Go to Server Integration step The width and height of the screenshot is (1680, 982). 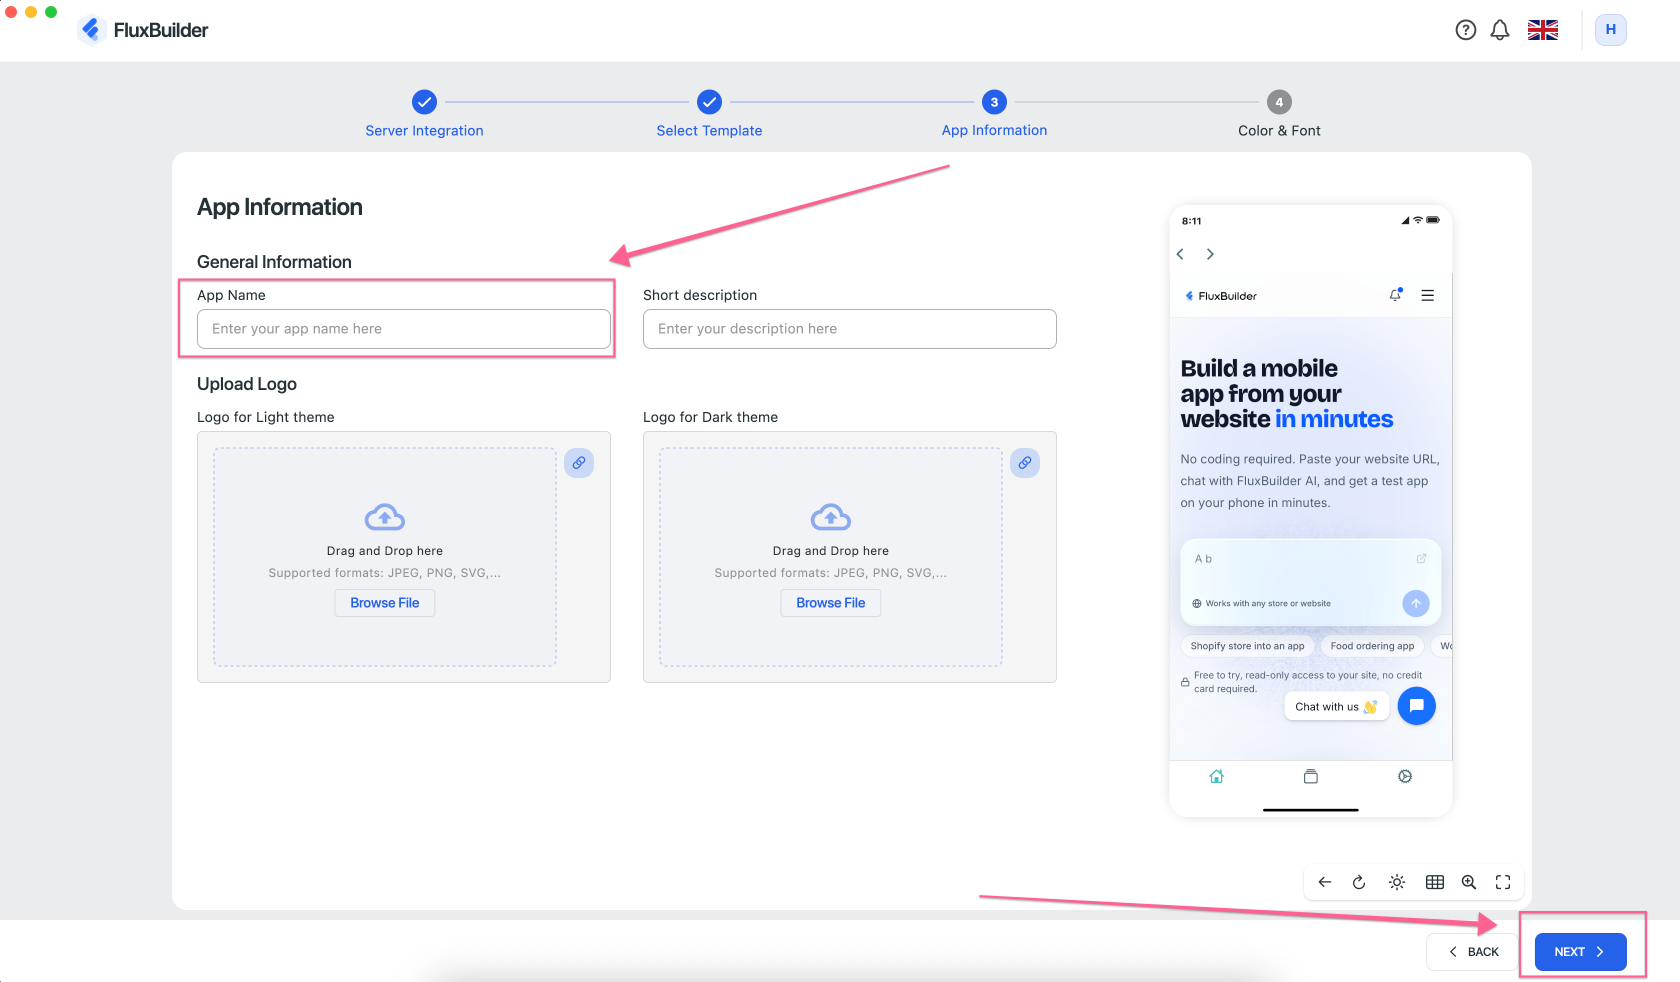pyautogui.click(x=424, y=114)
